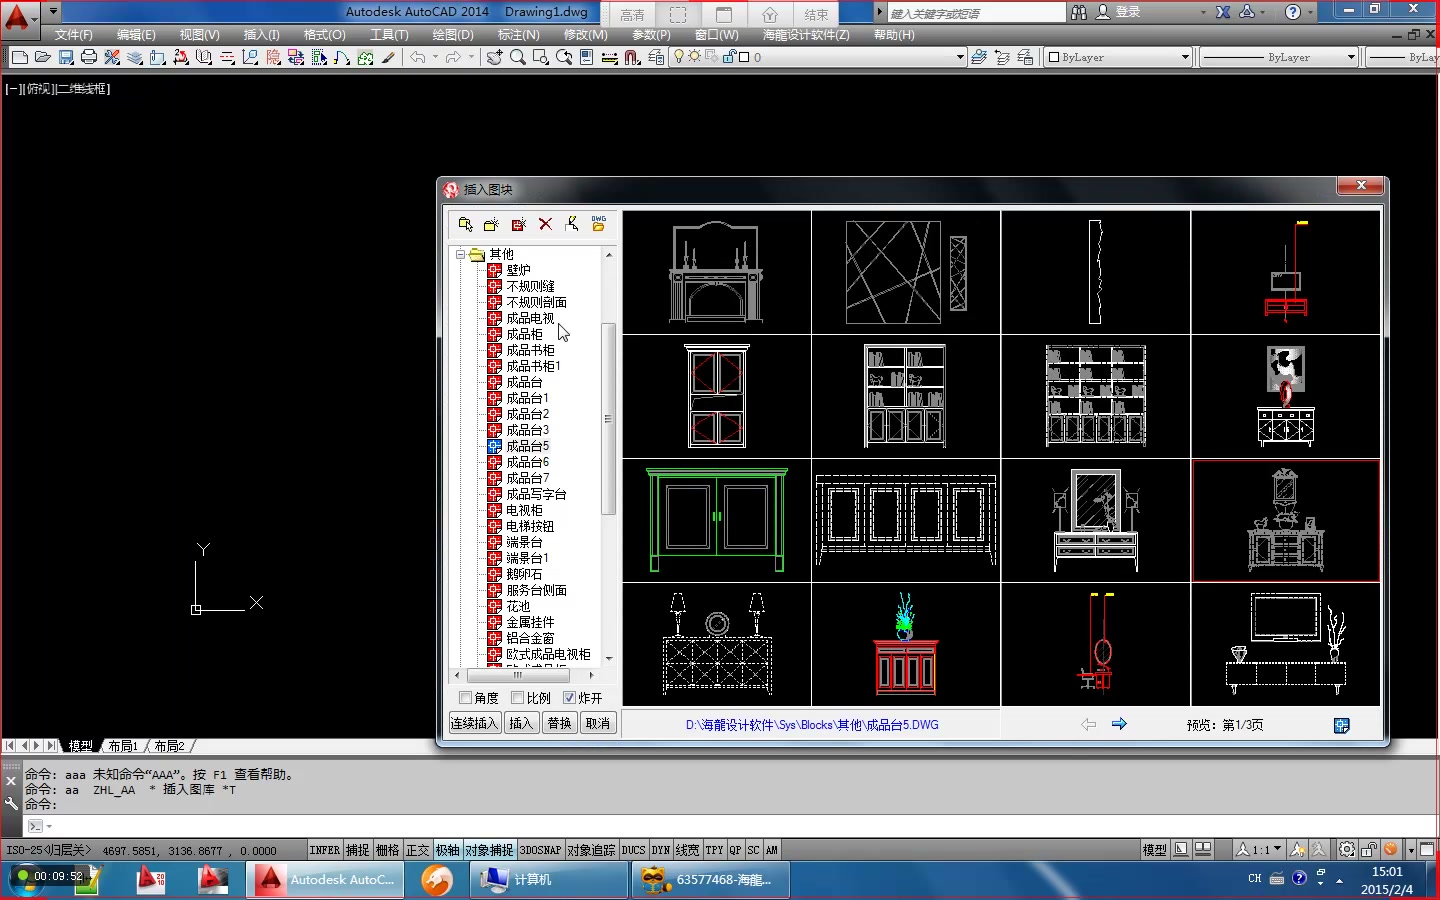The image size is (1440, 900).
Task: Click the preview settings icon at bottom right
Action: (1342, 725)
